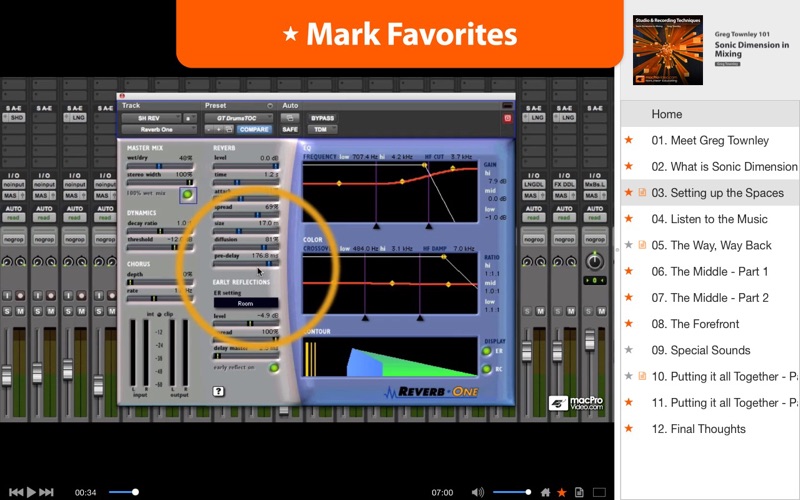800x500 pixels.
Task: Click the wet/dry slider in Master Mix
Action: [160, 166]
